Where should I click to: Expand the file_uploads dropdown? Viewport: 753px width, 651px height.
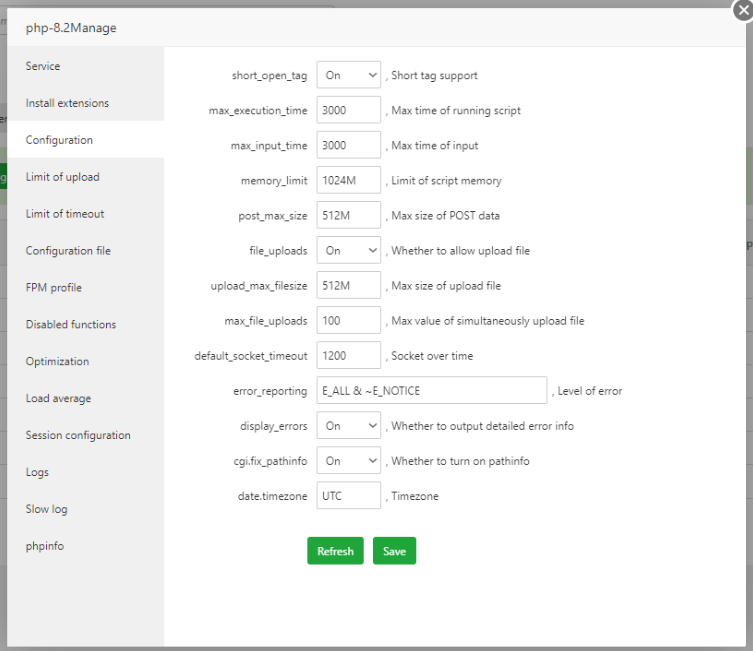(348, 250)
